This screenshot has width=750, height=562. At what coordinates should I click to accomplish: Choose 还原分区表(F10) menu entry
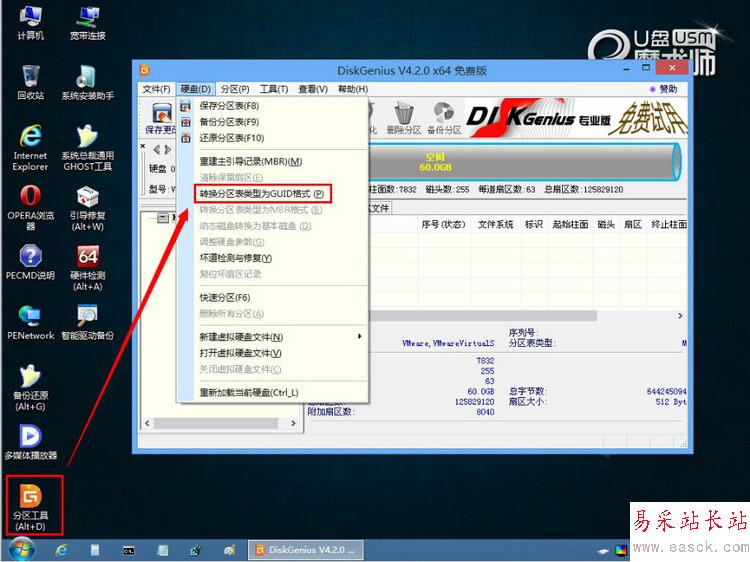[x=232, y=138]
